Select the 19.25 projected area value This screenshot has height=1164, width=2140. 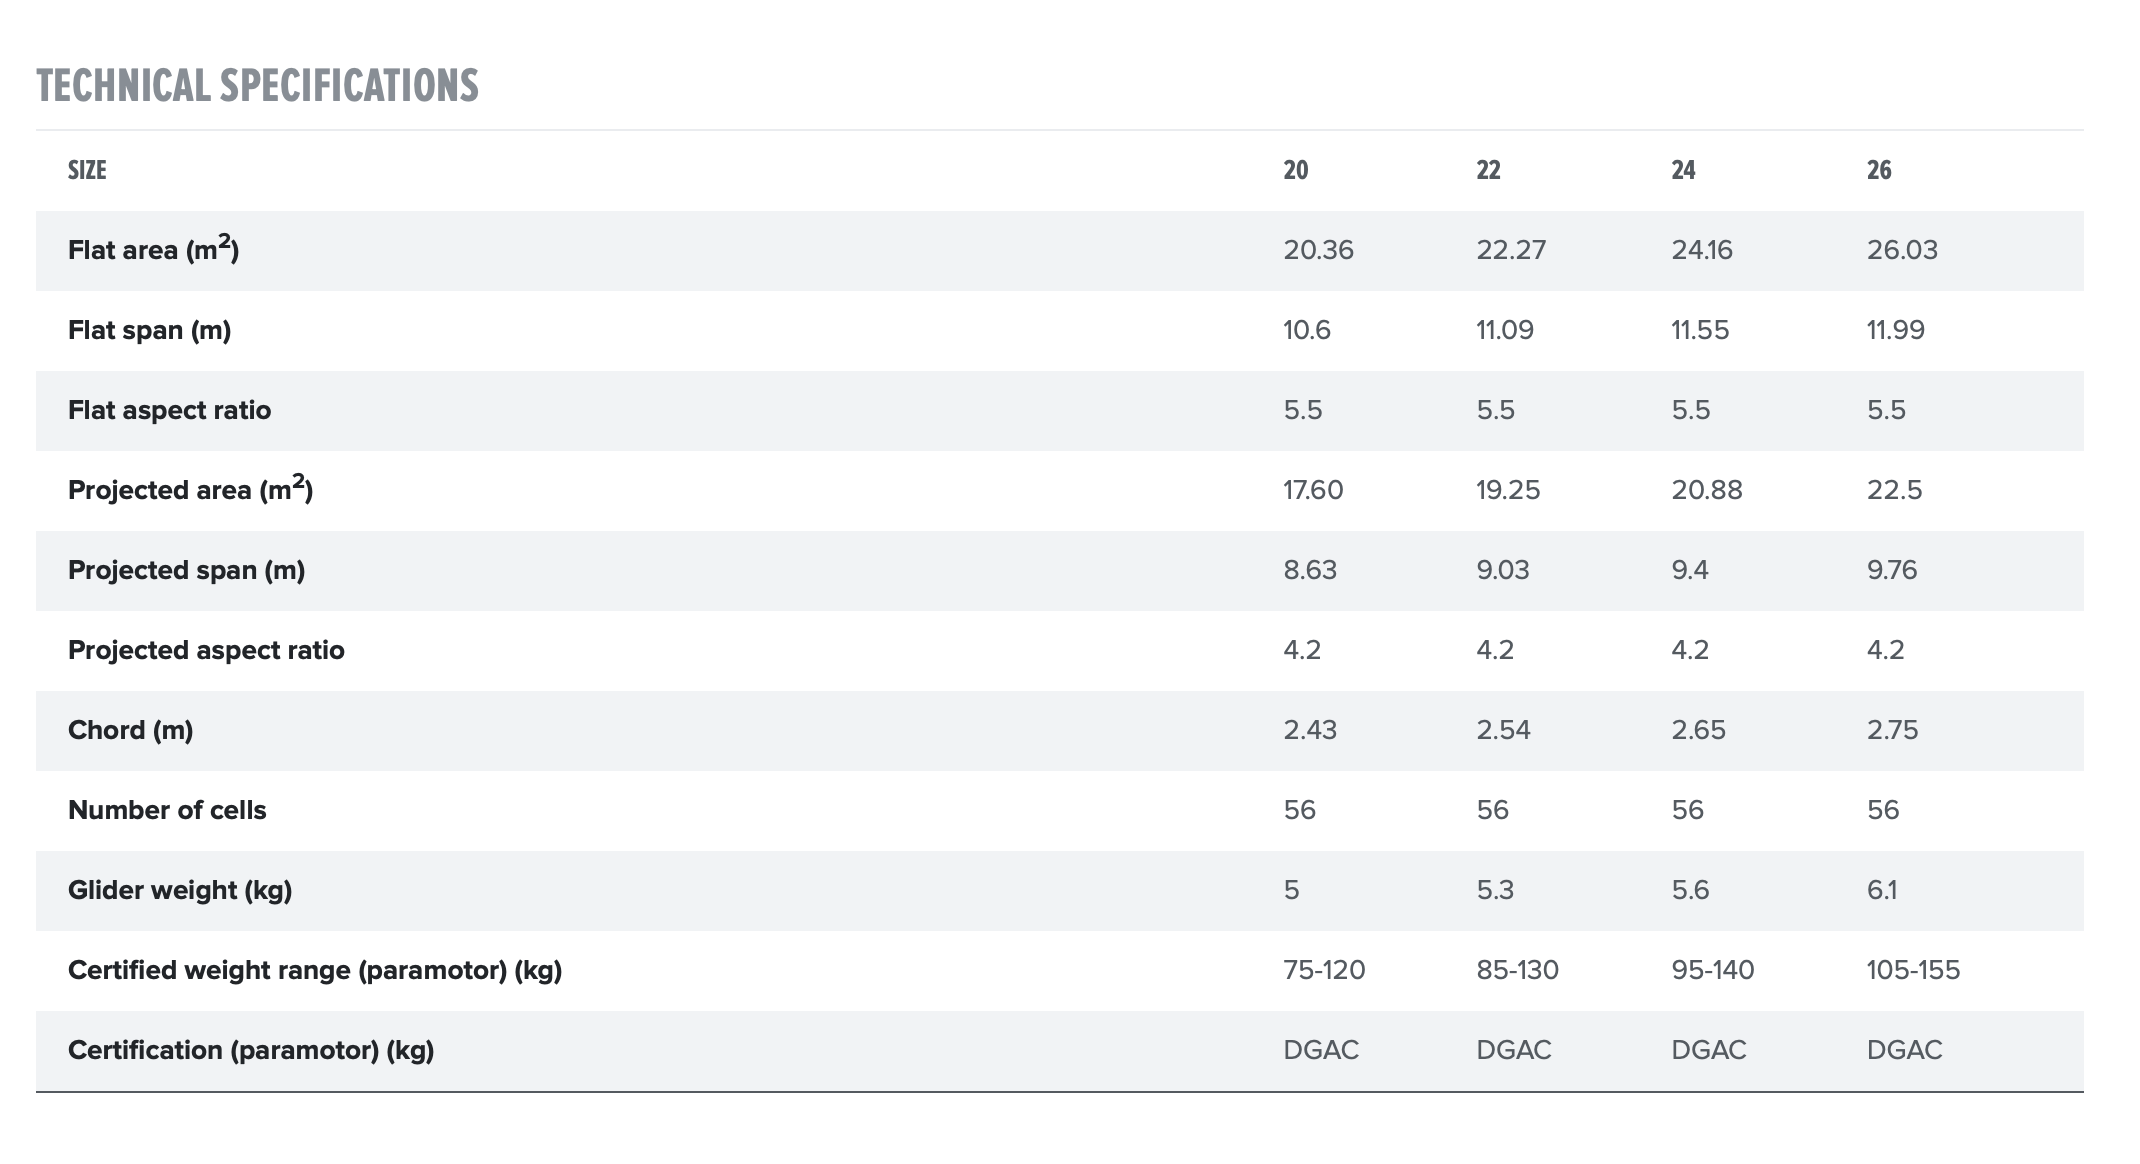[1508, 490]
